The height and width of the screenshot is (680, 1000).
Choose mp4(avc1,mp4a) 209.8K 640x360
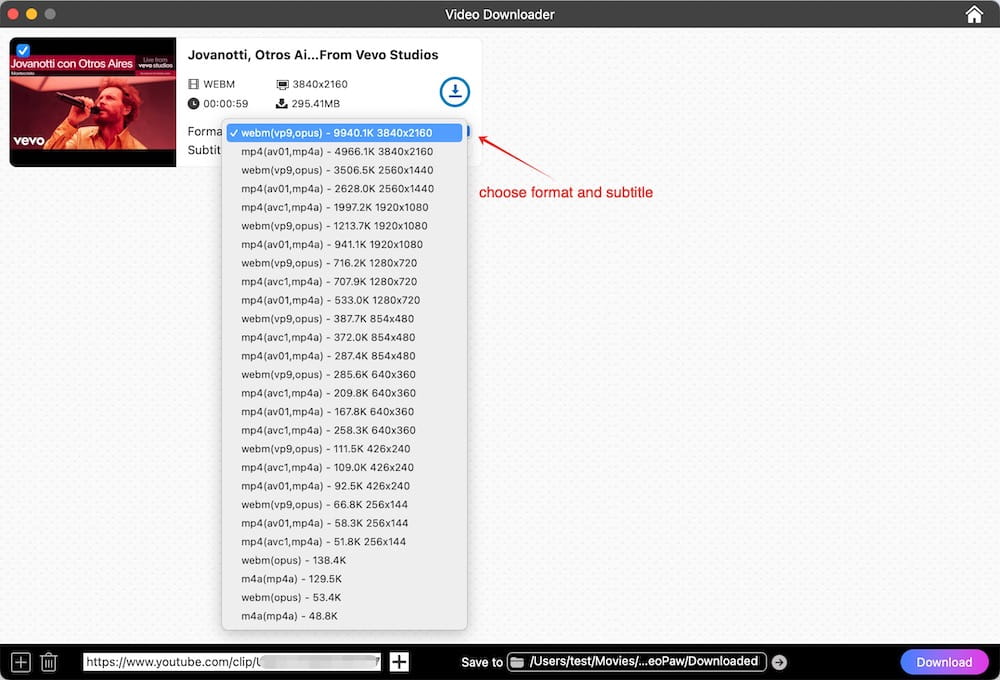pos(344,393)
